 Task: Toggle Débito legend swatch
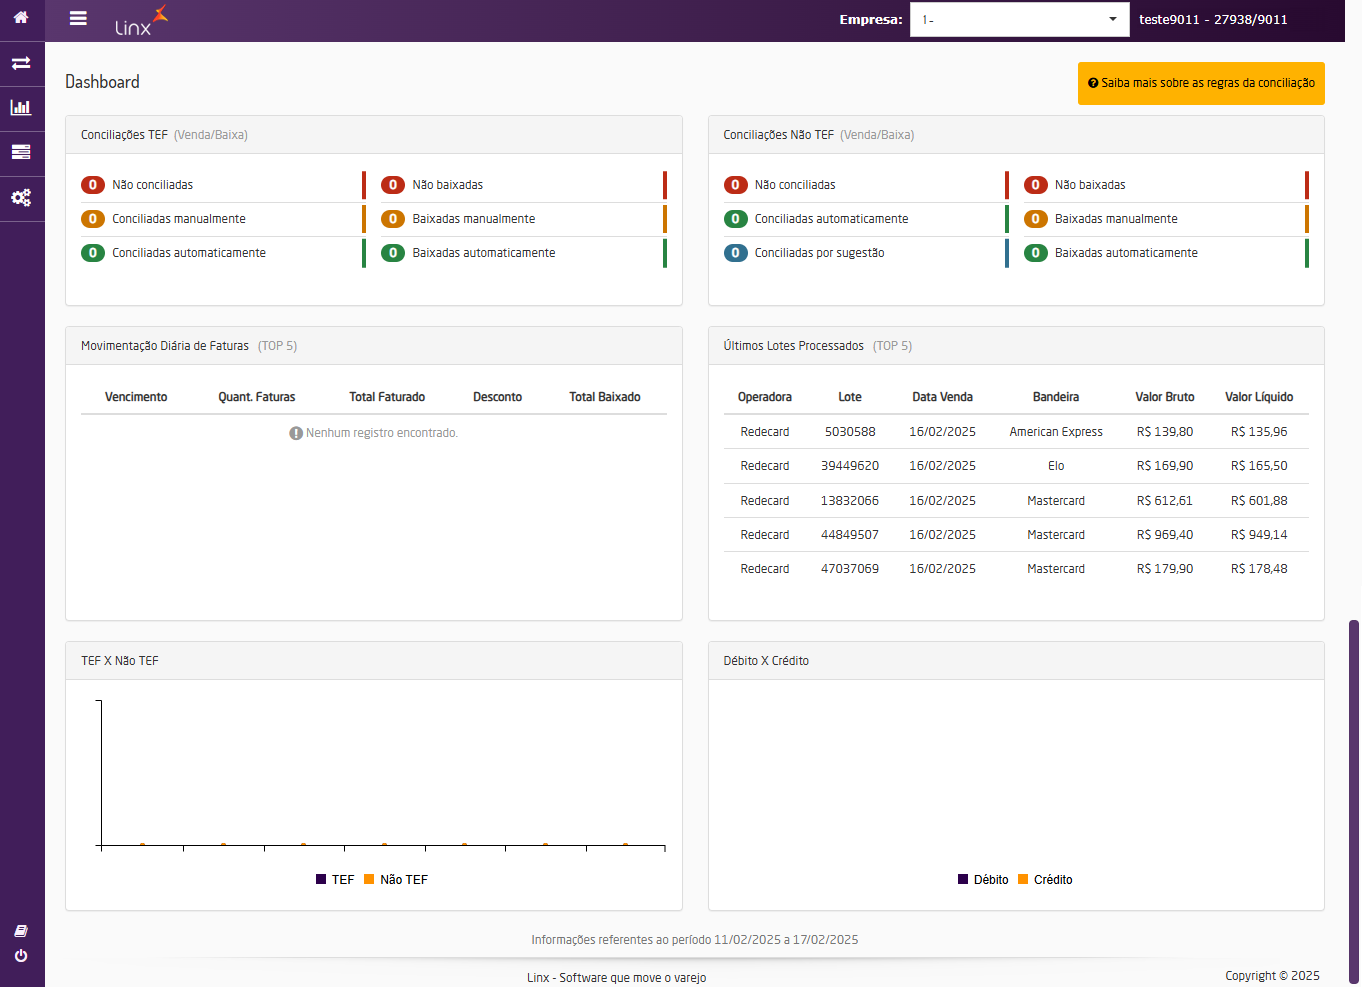963,880
